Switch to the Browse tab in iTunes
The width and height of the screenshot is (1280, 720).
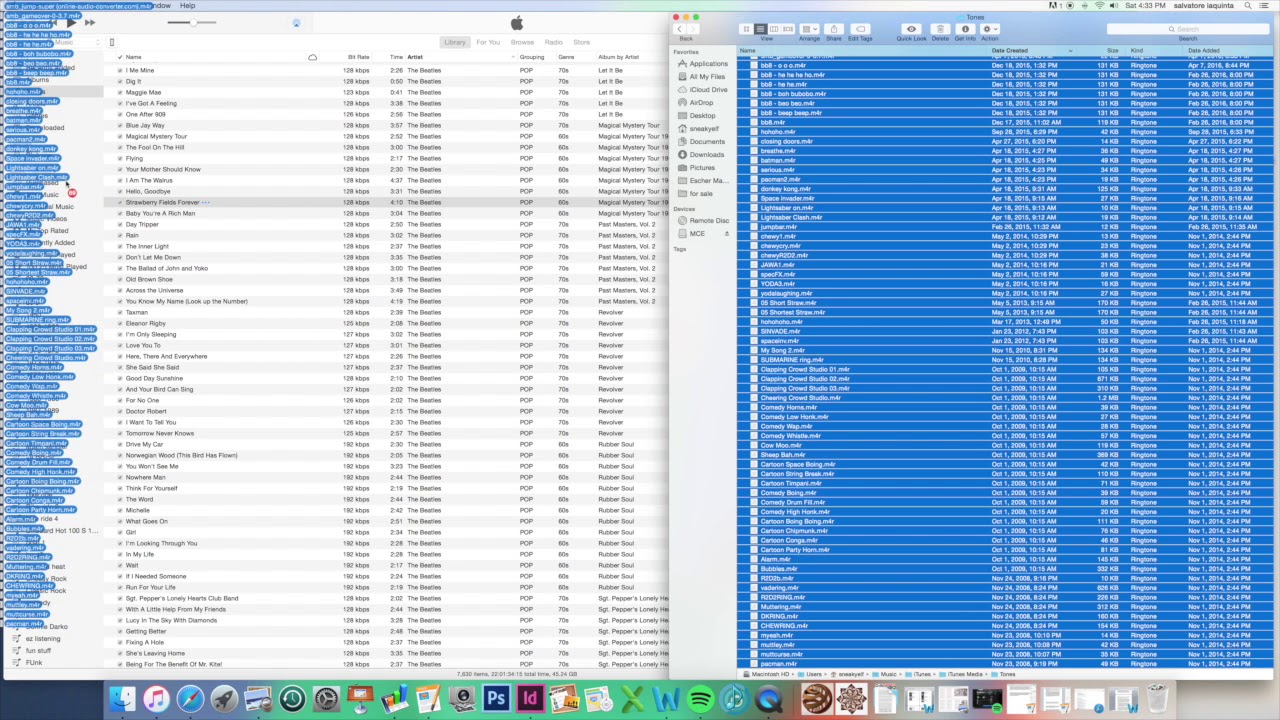point(522,42)
